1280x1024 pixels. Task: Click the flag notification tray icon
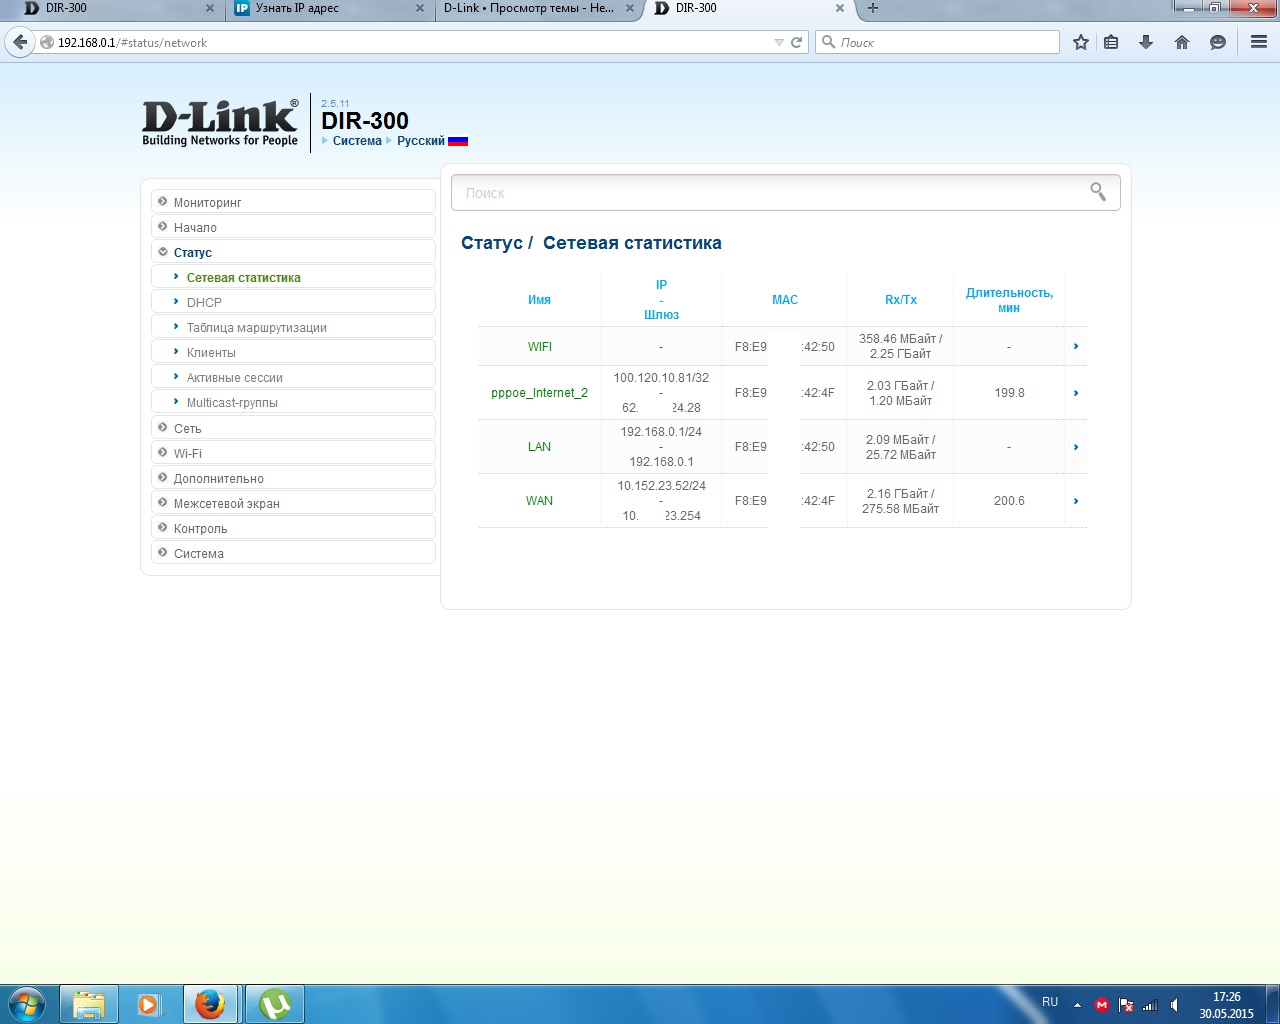pos(1126,1005)
